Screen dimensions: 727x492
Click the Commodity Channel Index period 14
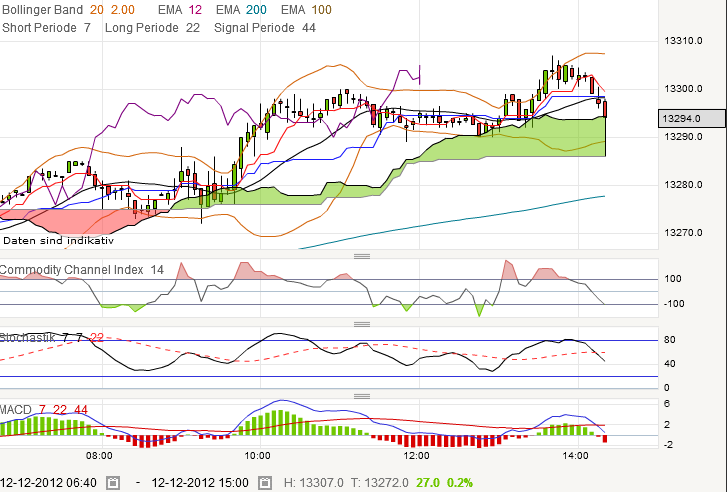coord(157,270)
